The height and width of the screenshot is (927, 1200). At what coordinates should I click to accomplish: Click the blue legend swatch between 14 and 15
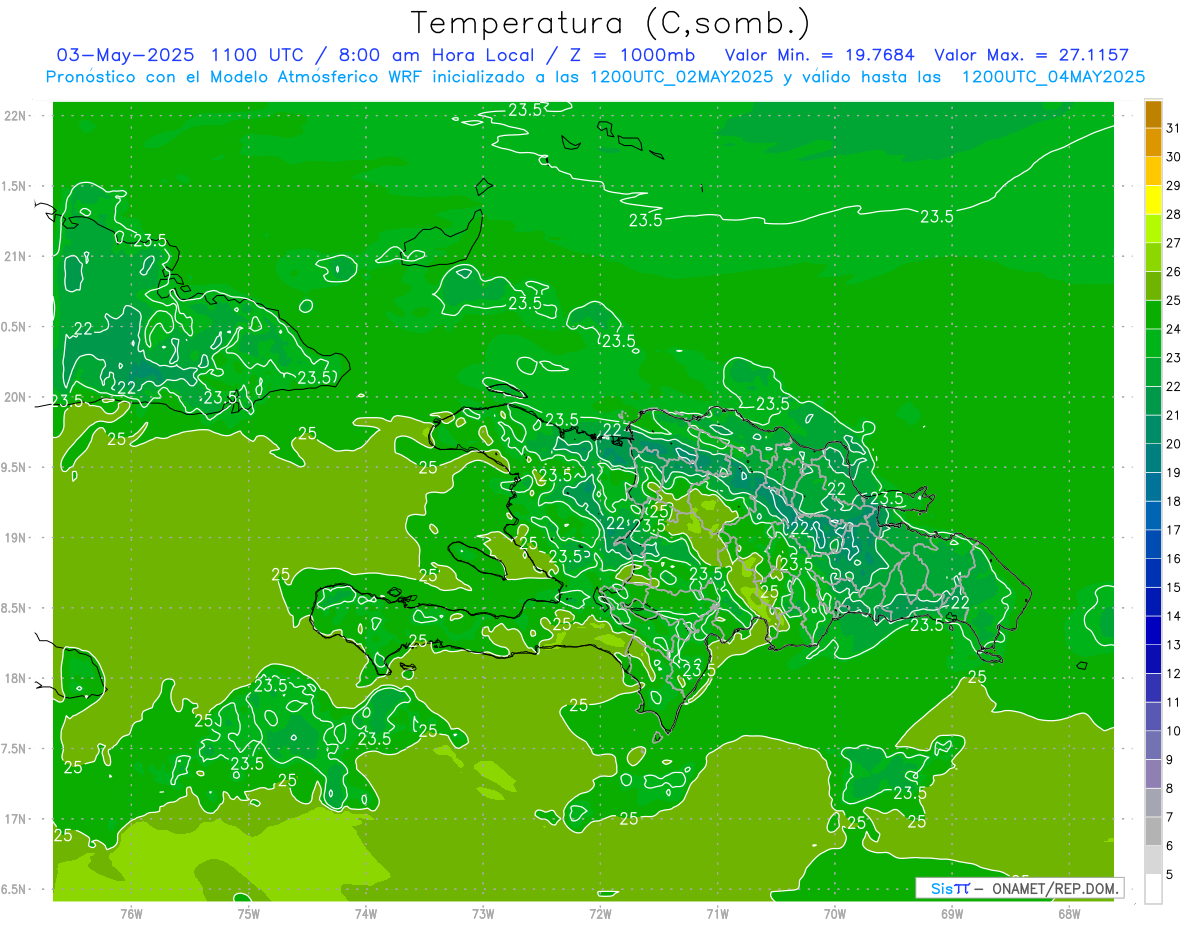coord(1153,602)
